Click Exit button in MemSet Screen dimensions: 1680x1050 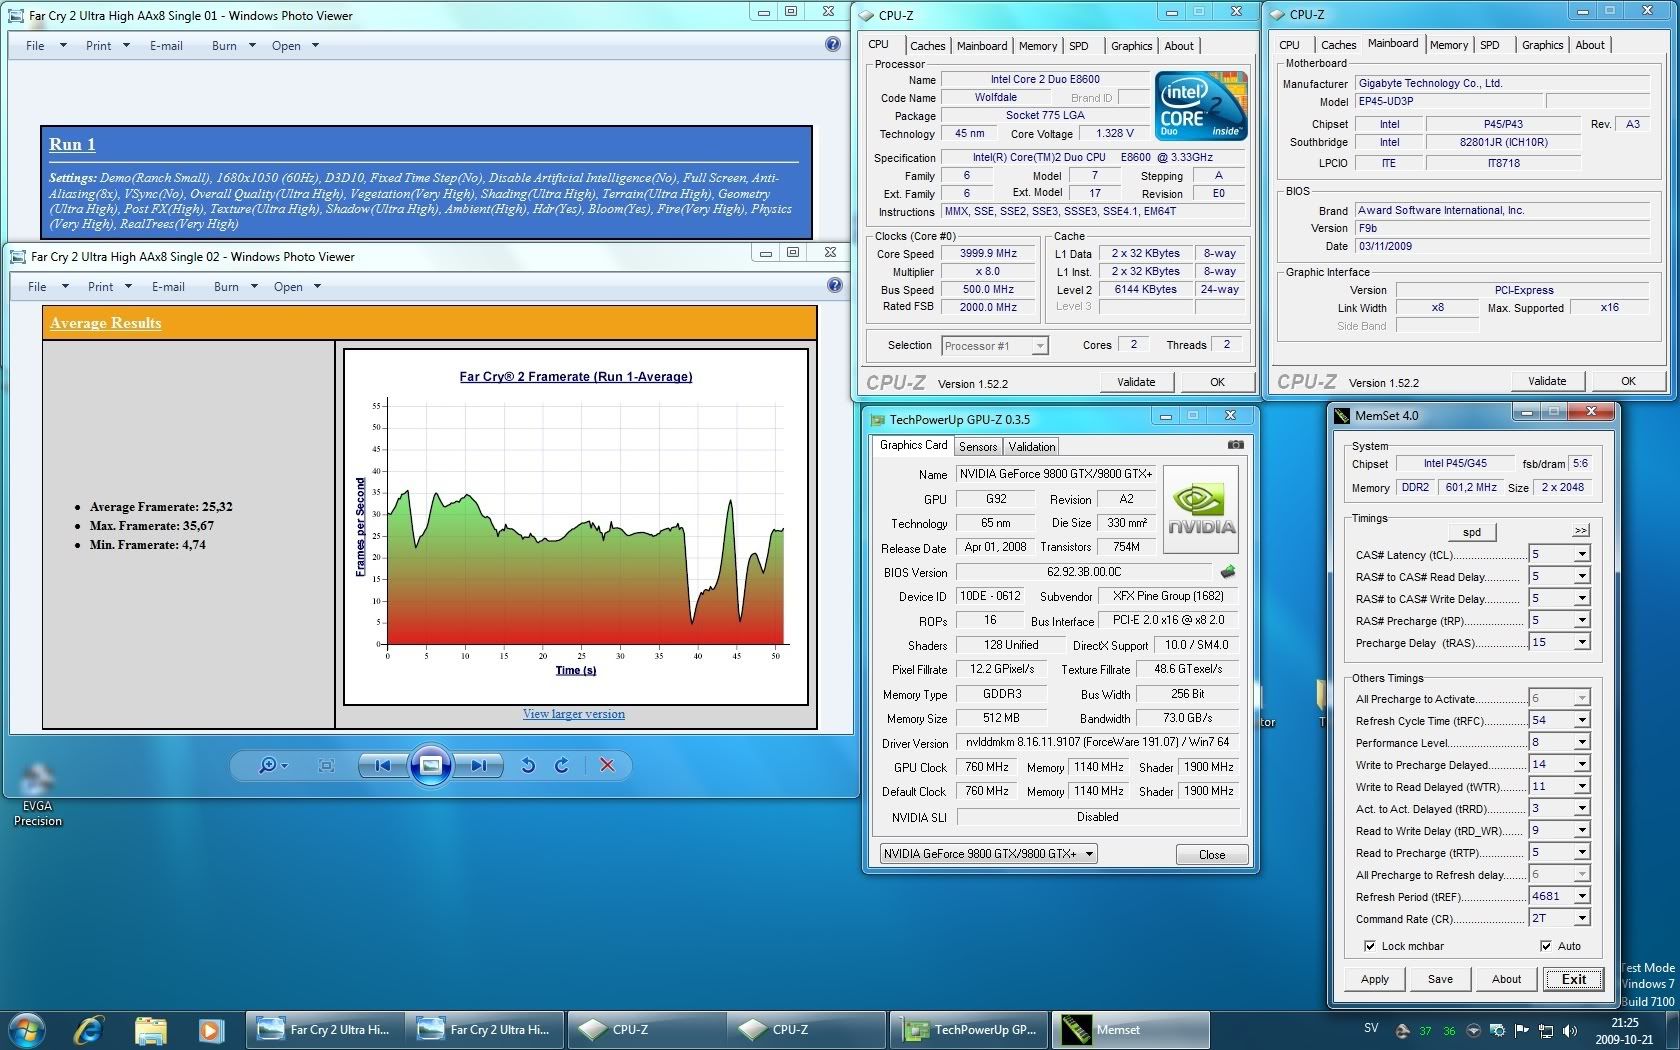point(1574,979)
